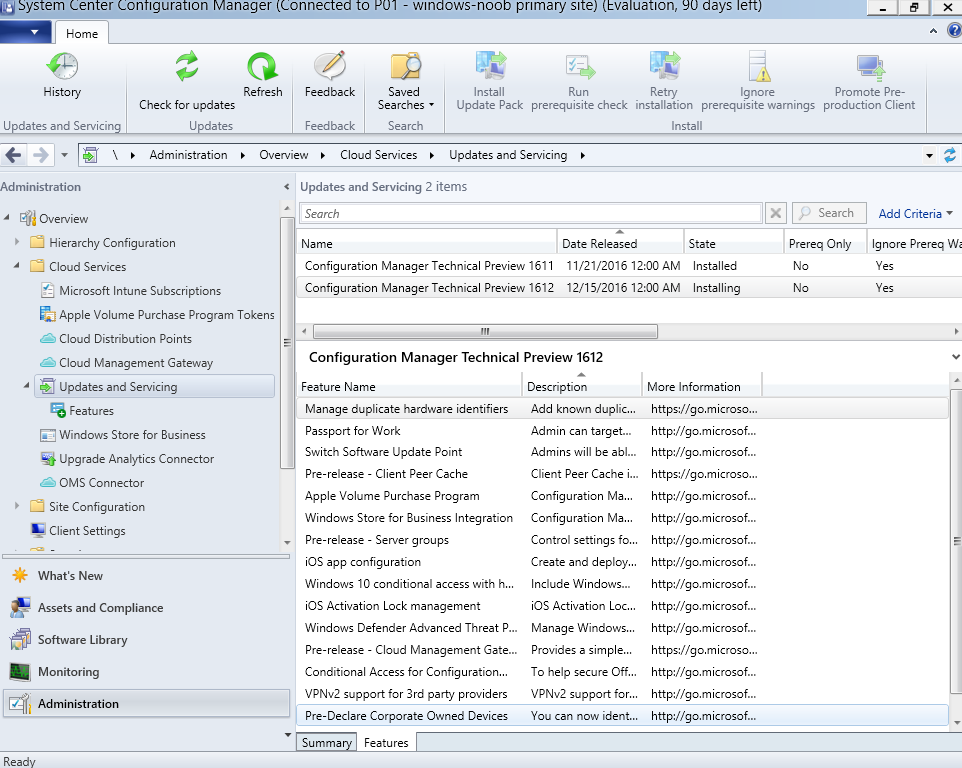
Task: Sort by the State column header
Action: [734, 244]
